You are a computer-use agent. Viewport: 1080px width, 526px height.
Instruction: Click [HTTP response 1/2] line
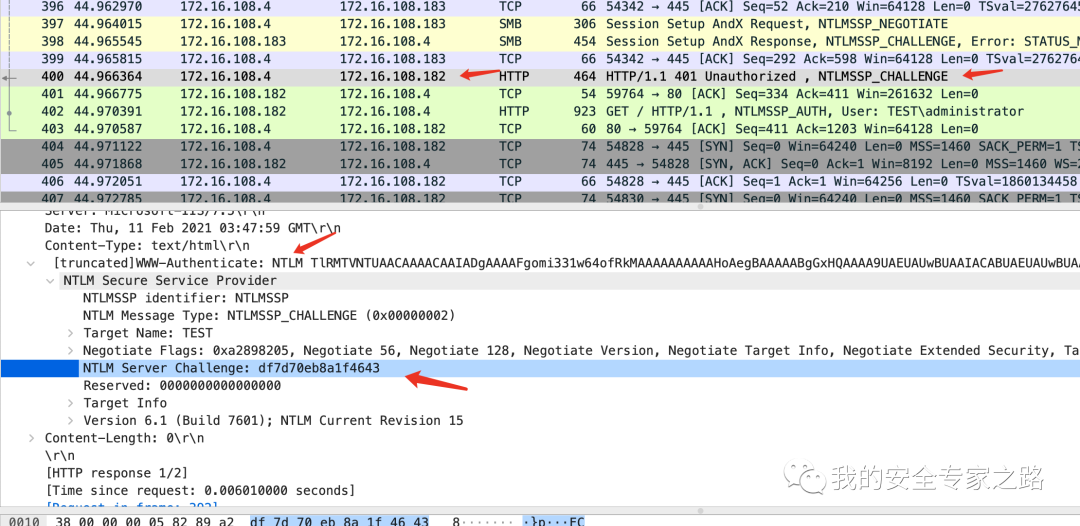(x=116, y=473)
